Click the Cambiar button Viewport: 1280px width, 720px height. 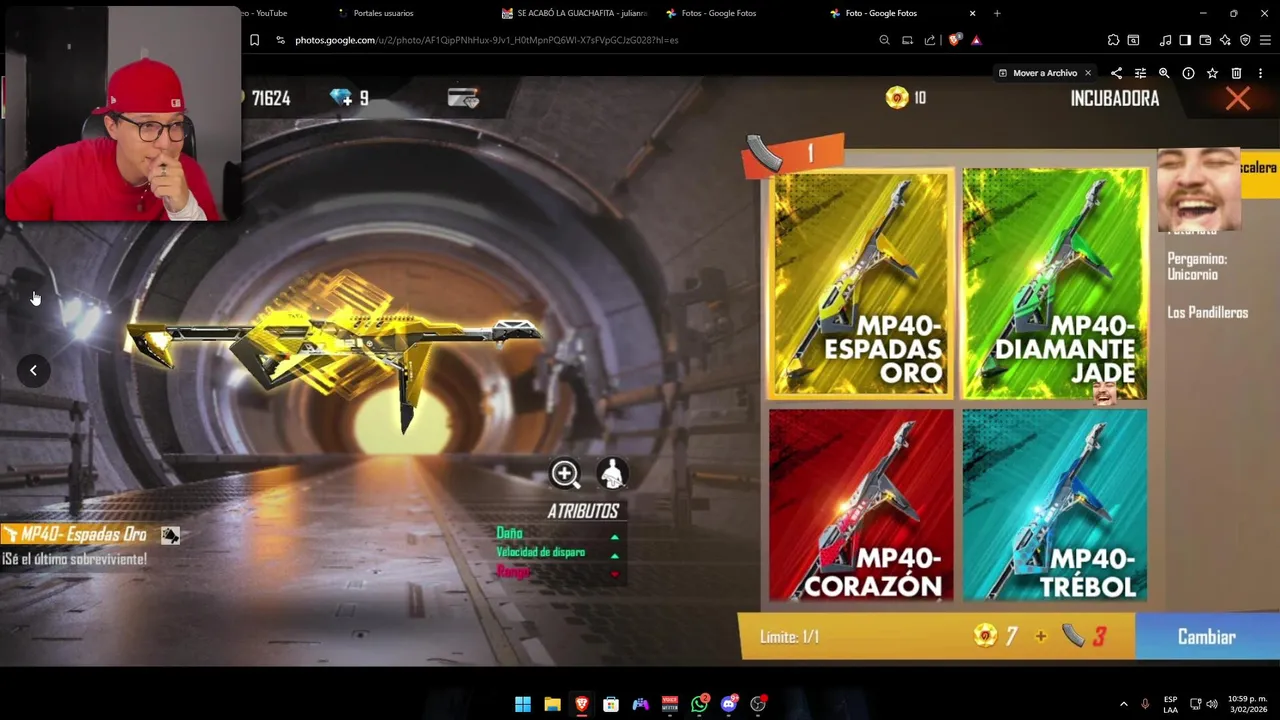point(1207,637)
